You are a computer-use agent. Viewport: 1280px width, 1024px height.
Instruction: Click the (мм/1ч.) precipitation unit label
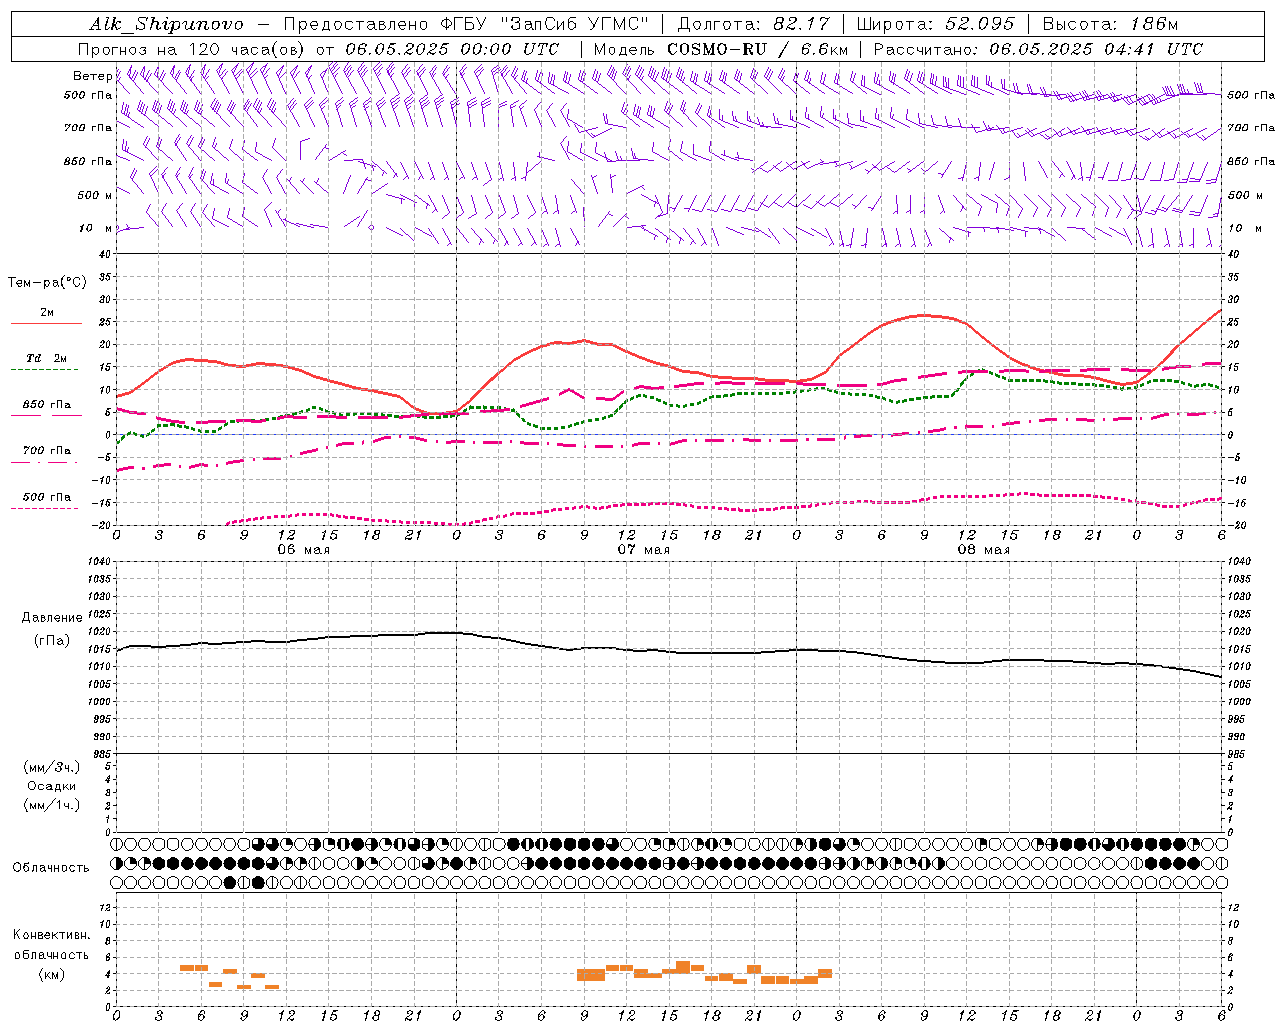52,805
